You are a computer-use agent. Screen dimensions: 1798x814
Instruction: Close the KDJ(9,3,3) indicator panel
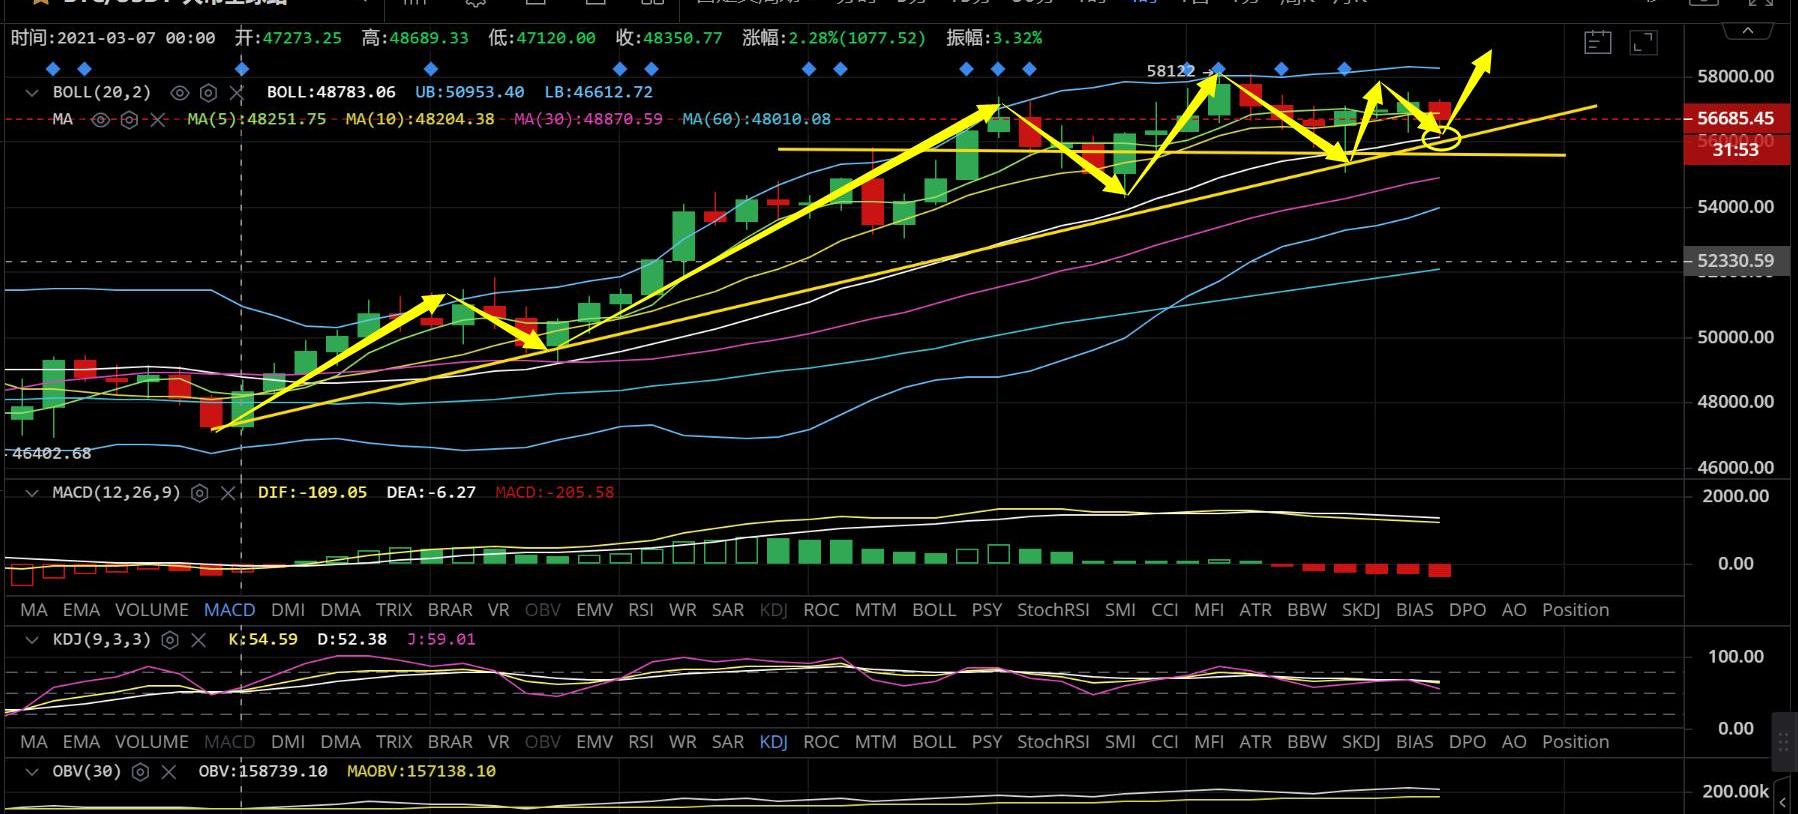click(198, 640)
